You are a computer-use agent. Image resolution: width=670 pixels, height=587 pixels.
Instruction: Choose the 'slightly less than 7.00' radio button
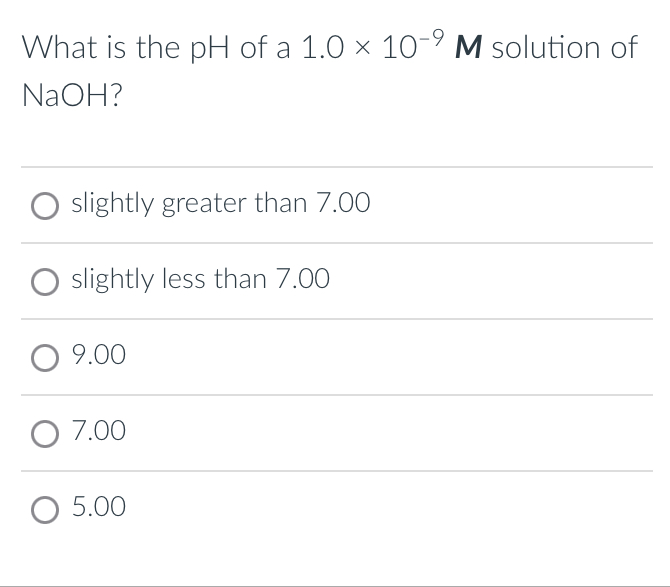44,281
